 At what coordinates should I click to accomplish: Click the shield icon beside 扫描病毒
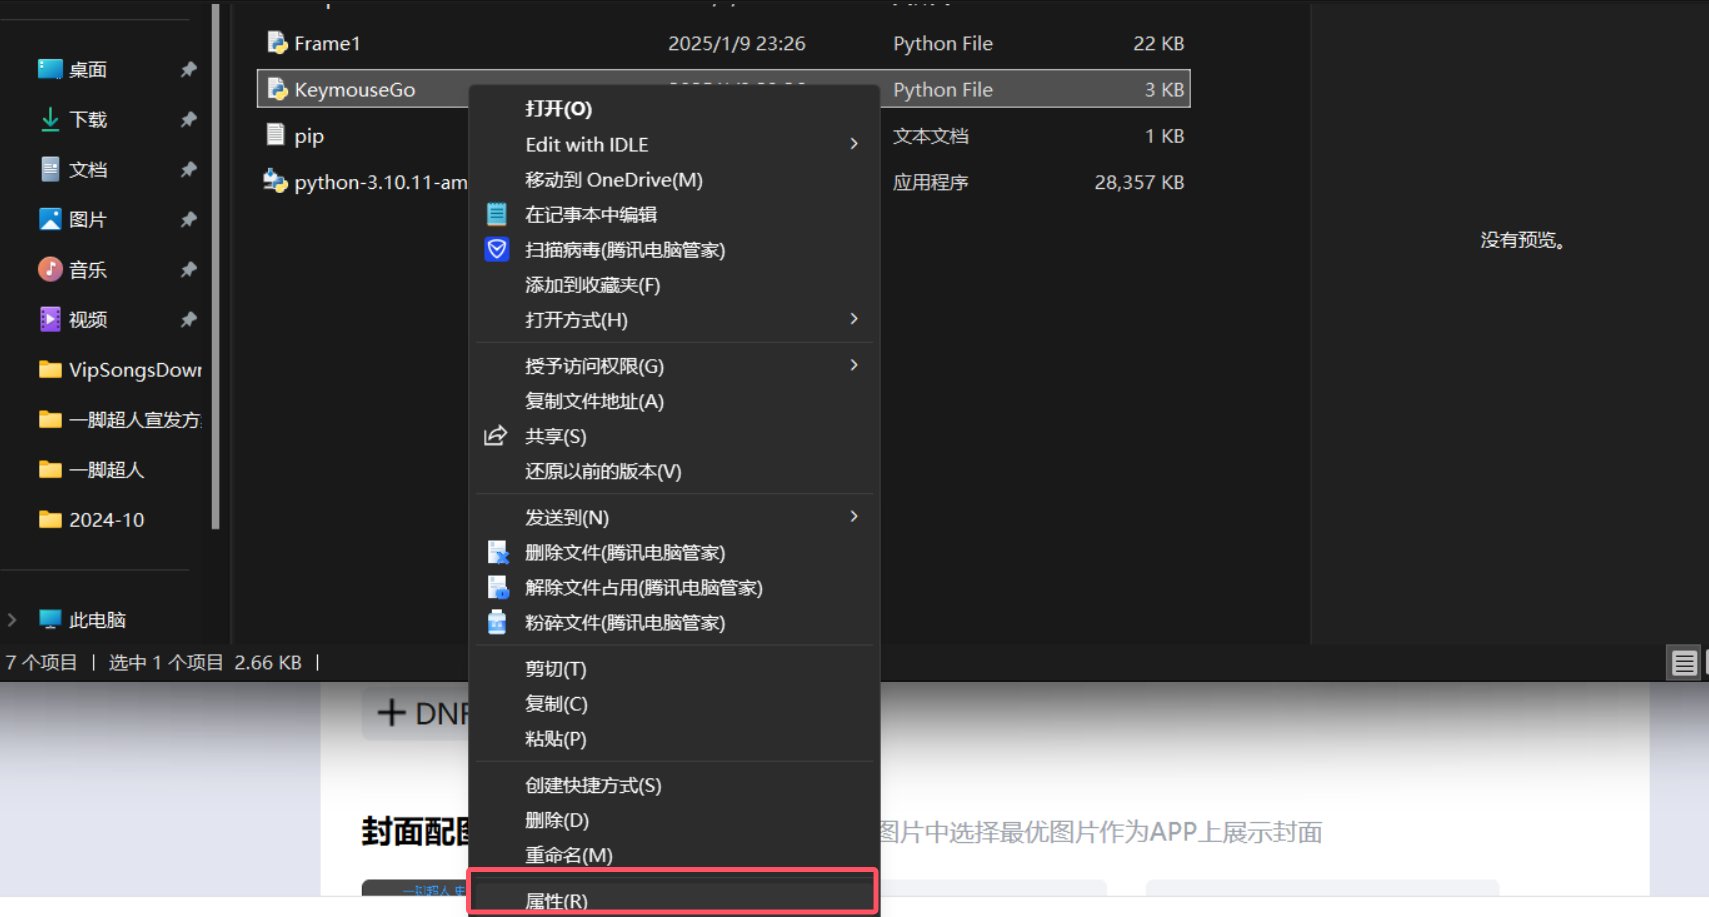pyautogui.click(x=497, y=249)
